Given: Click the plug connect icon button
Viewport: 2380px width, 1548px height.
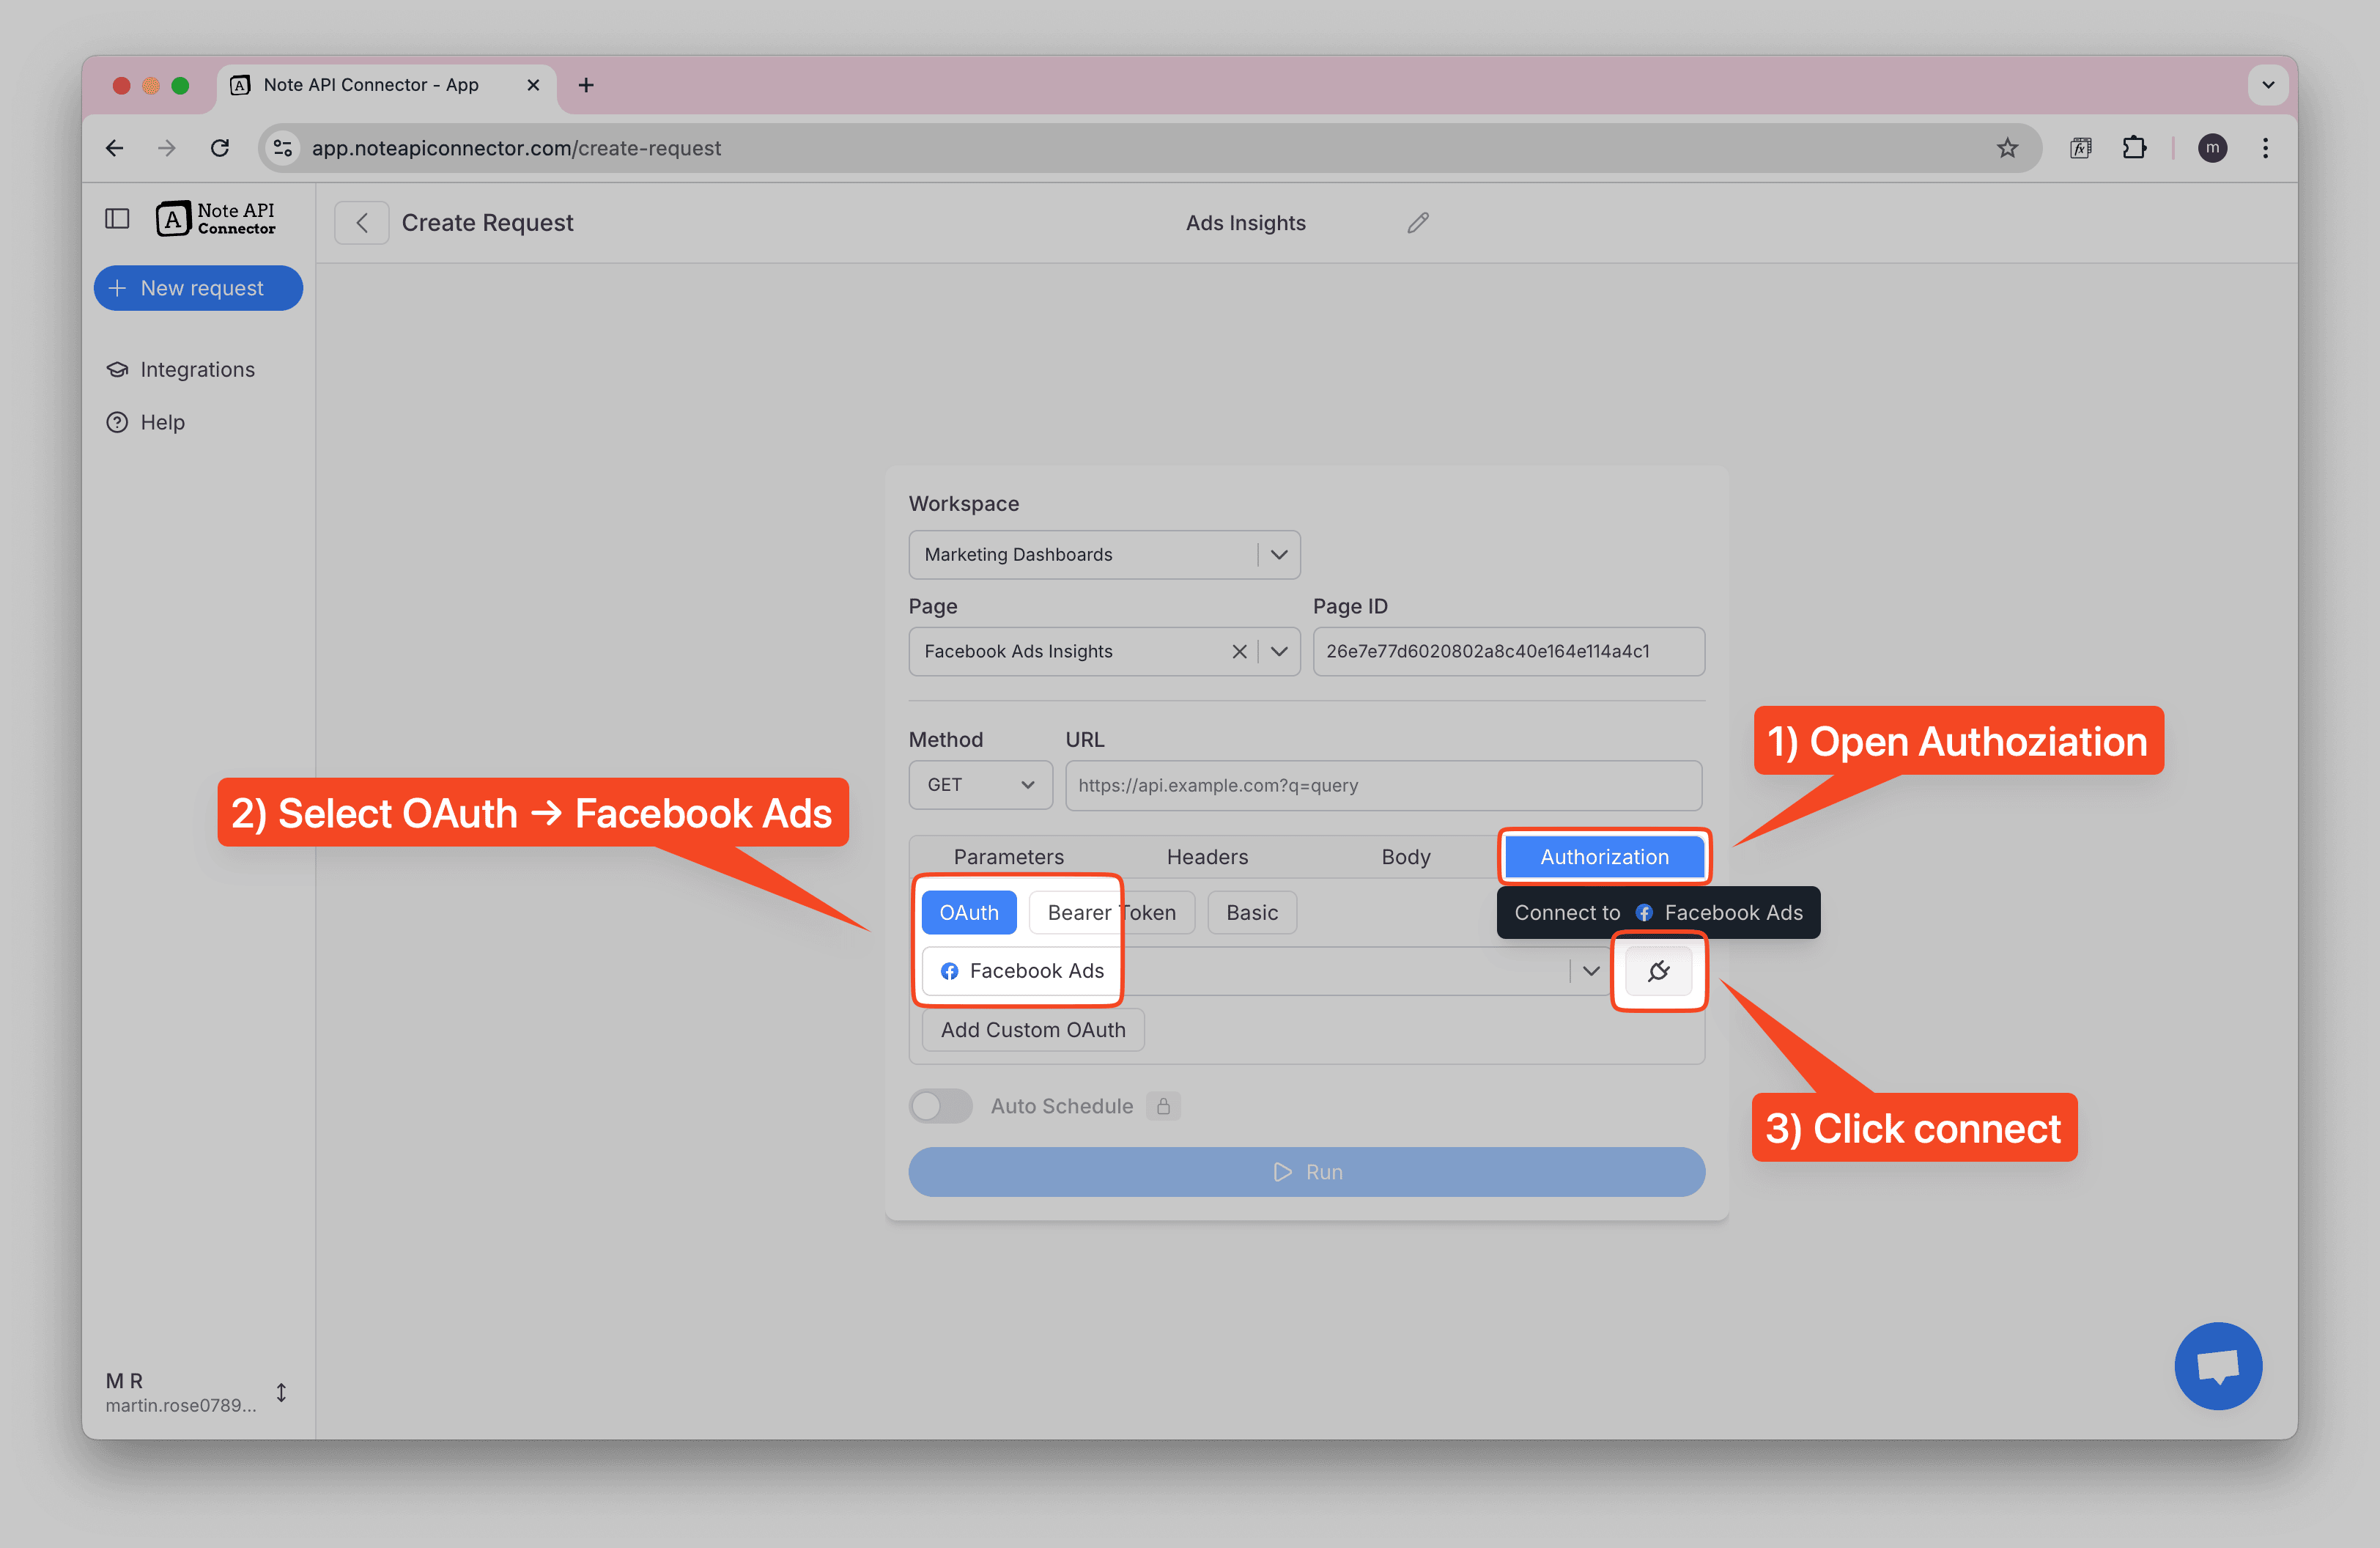Looking at the screenshot, I should click(x=1658, y=970).
